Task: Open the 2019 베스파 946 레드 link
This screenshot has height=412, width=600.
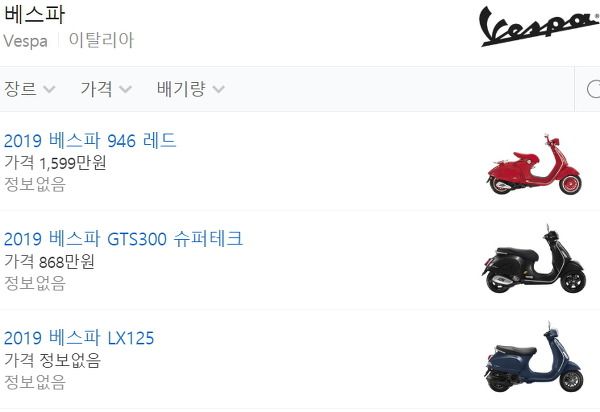Action: (x=90, y=140)
